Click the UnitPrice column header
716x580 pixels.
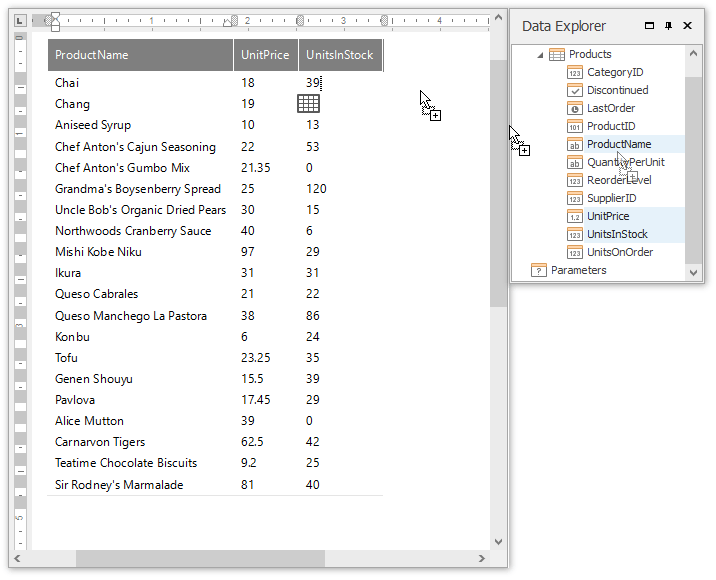[265, 55]
